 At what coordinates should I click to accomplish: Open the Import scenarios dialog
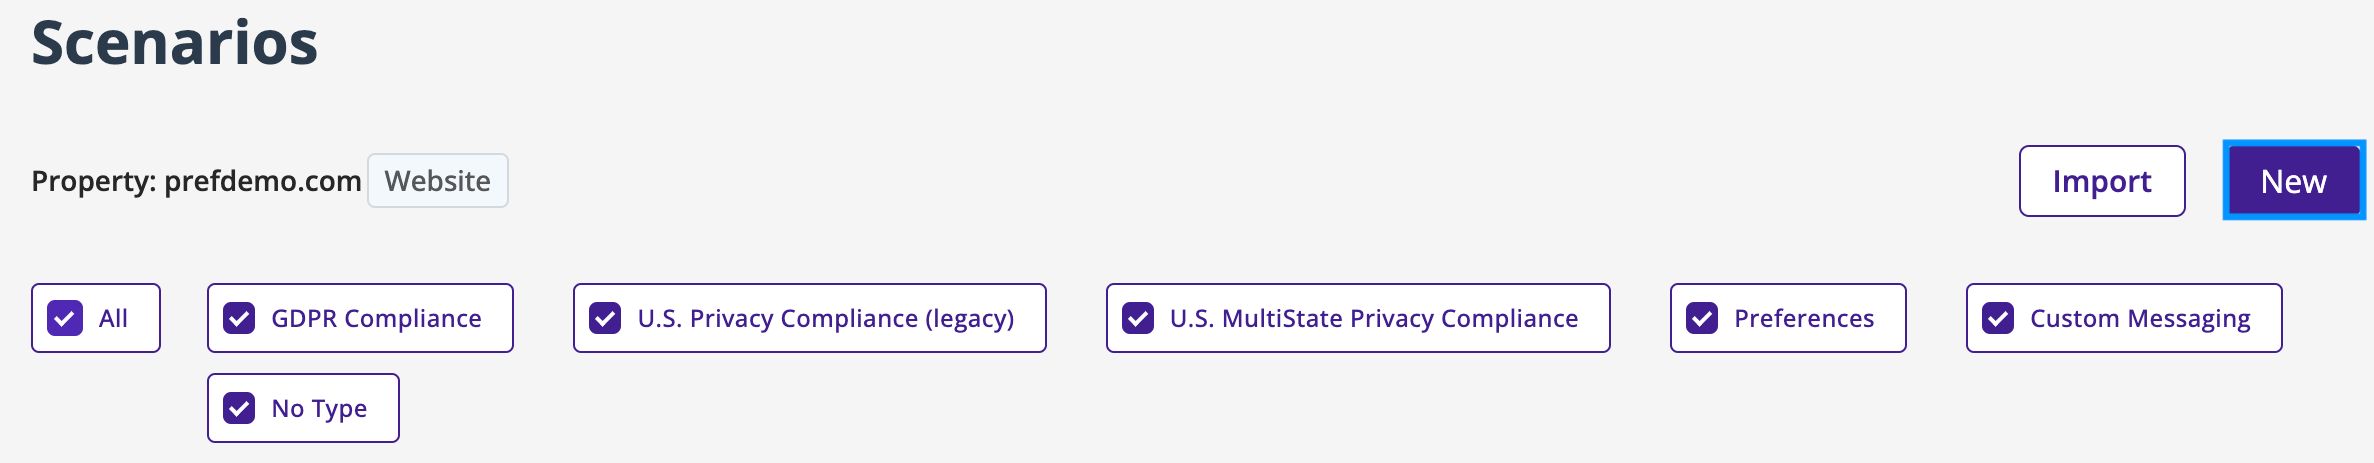[2101, 181]
